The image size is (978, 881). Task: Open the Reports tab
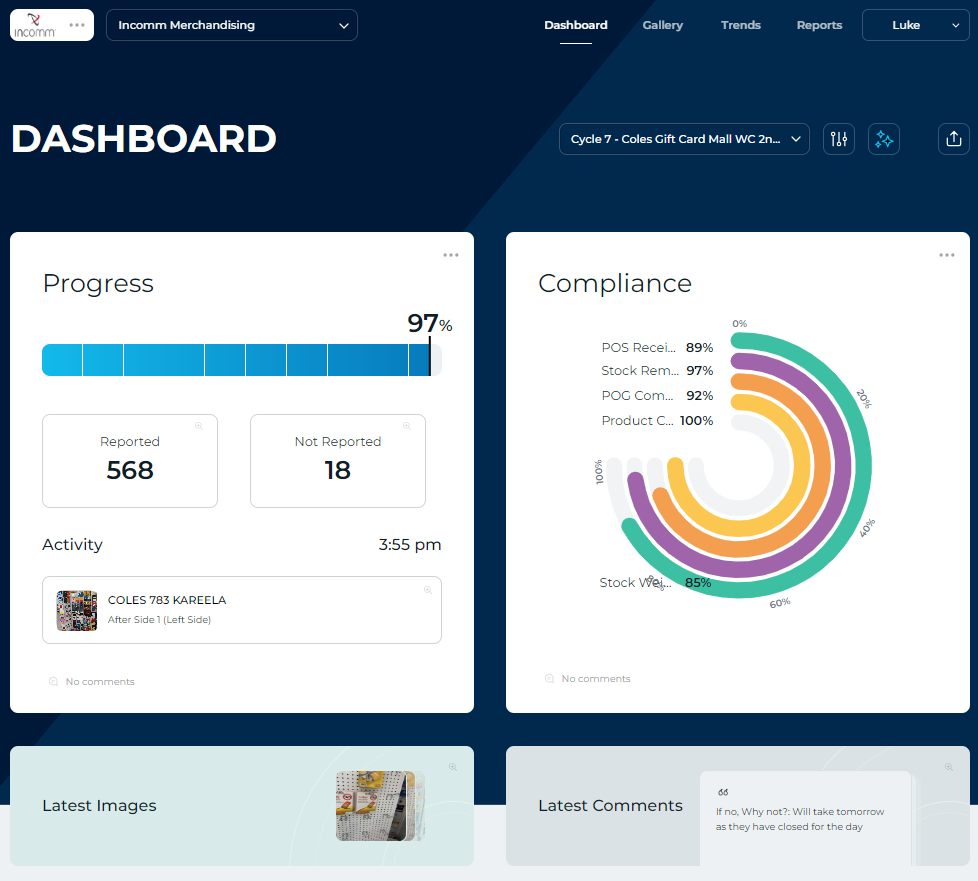[819, 25]
